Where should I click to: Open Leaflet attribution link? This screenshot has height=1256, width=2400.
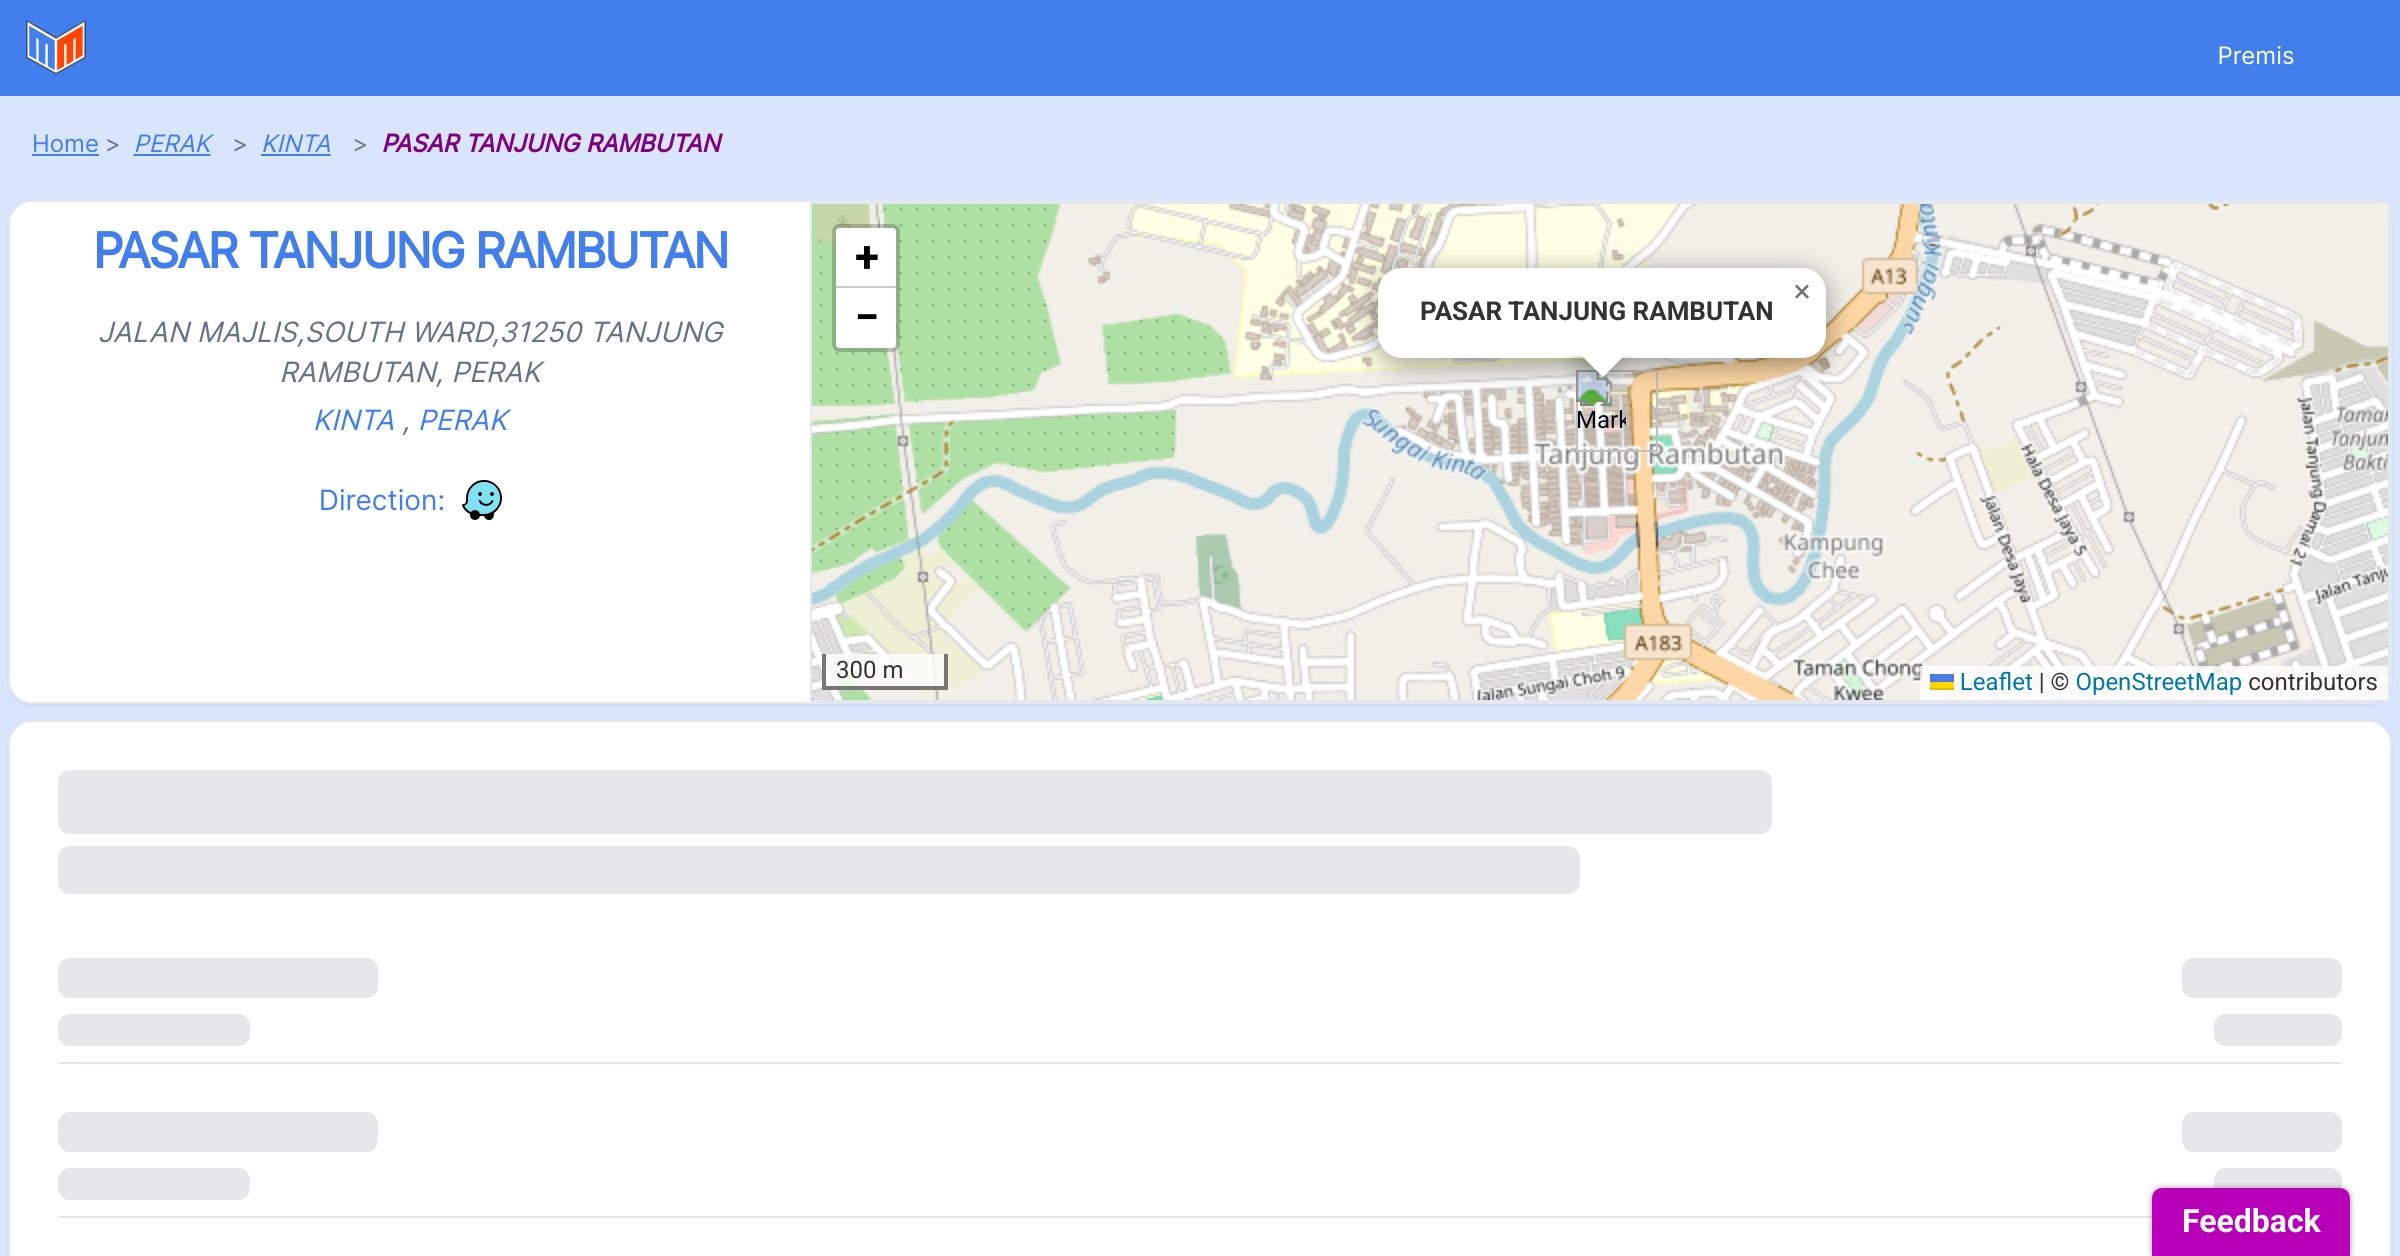[x=1995, y=682]
